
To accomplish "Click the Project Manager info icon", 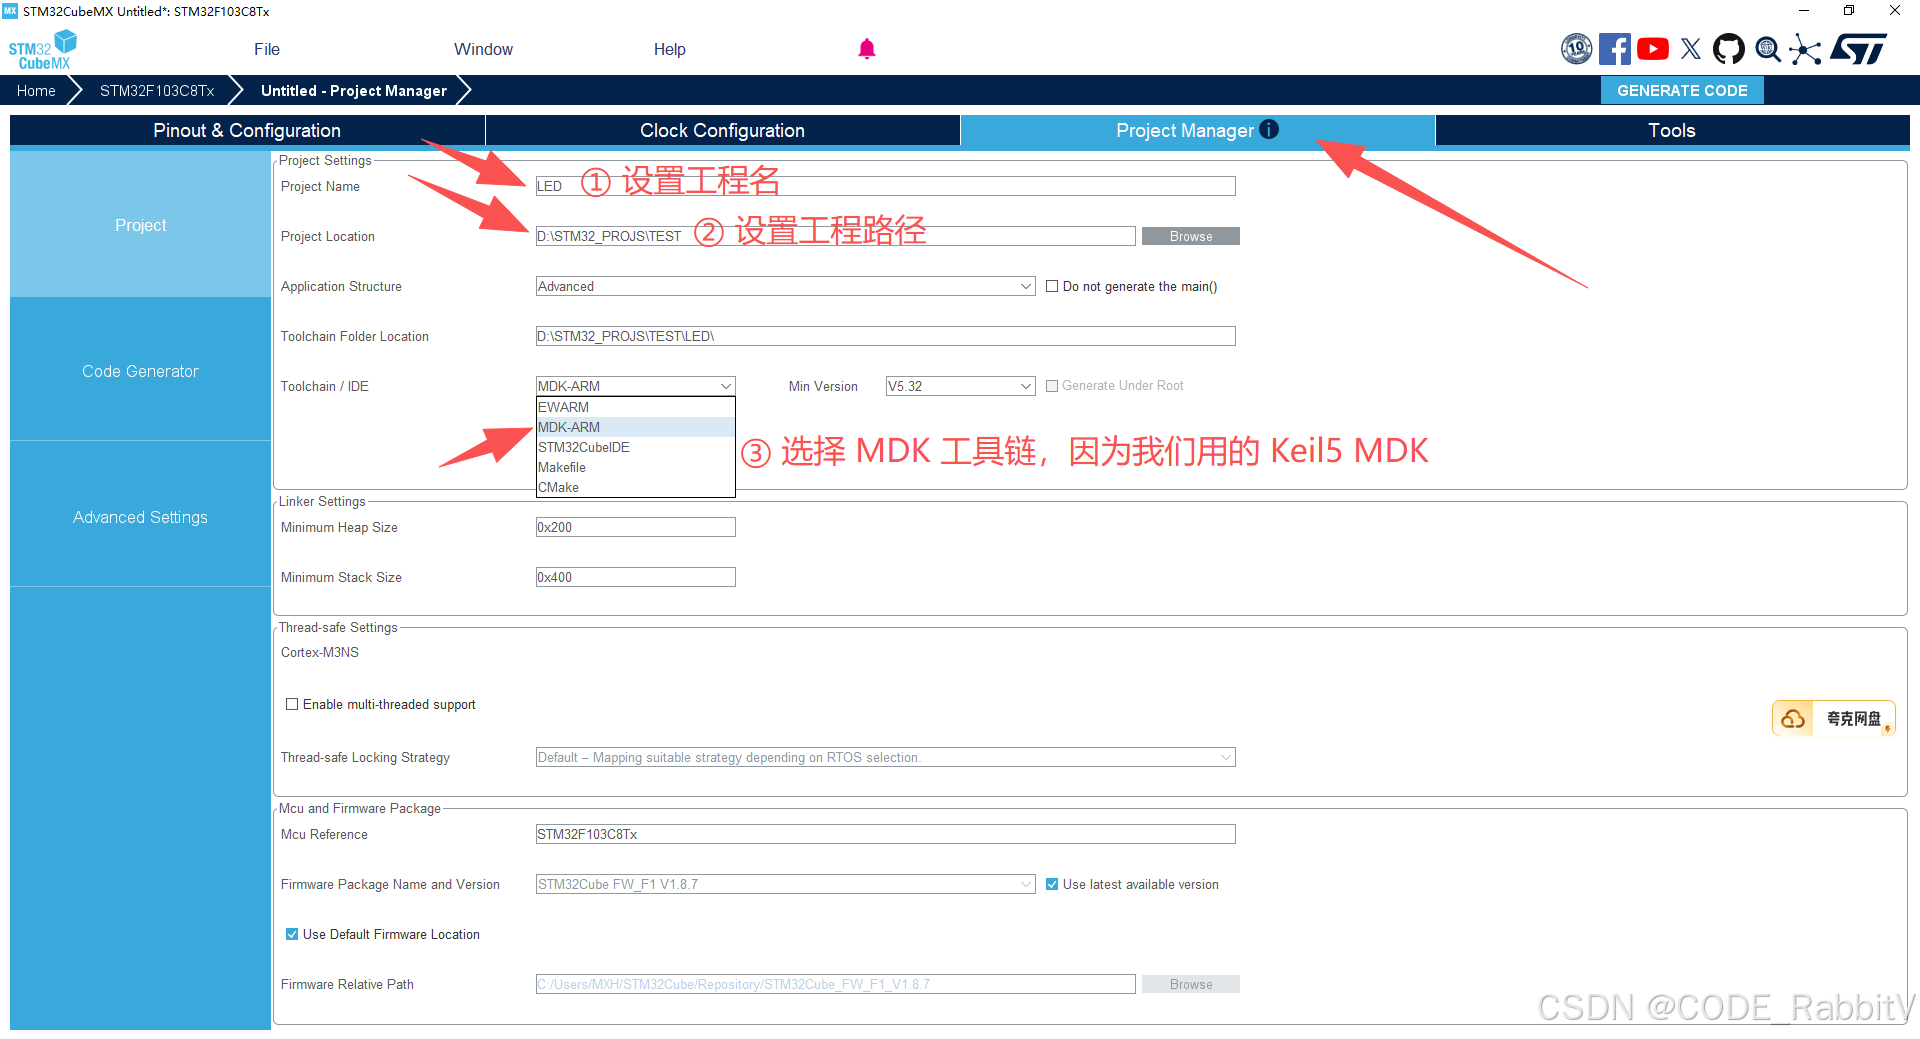I will tap(1269, 129).
